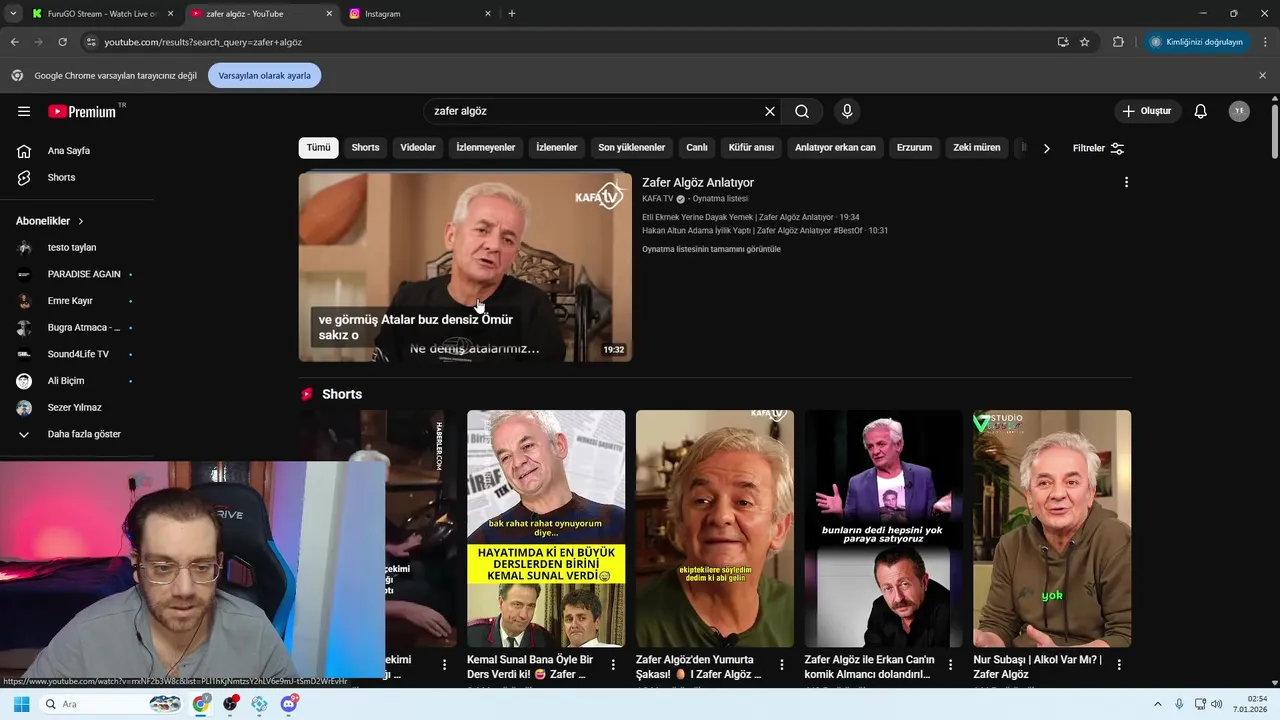Switch to the Instagram browser tab

420,14
